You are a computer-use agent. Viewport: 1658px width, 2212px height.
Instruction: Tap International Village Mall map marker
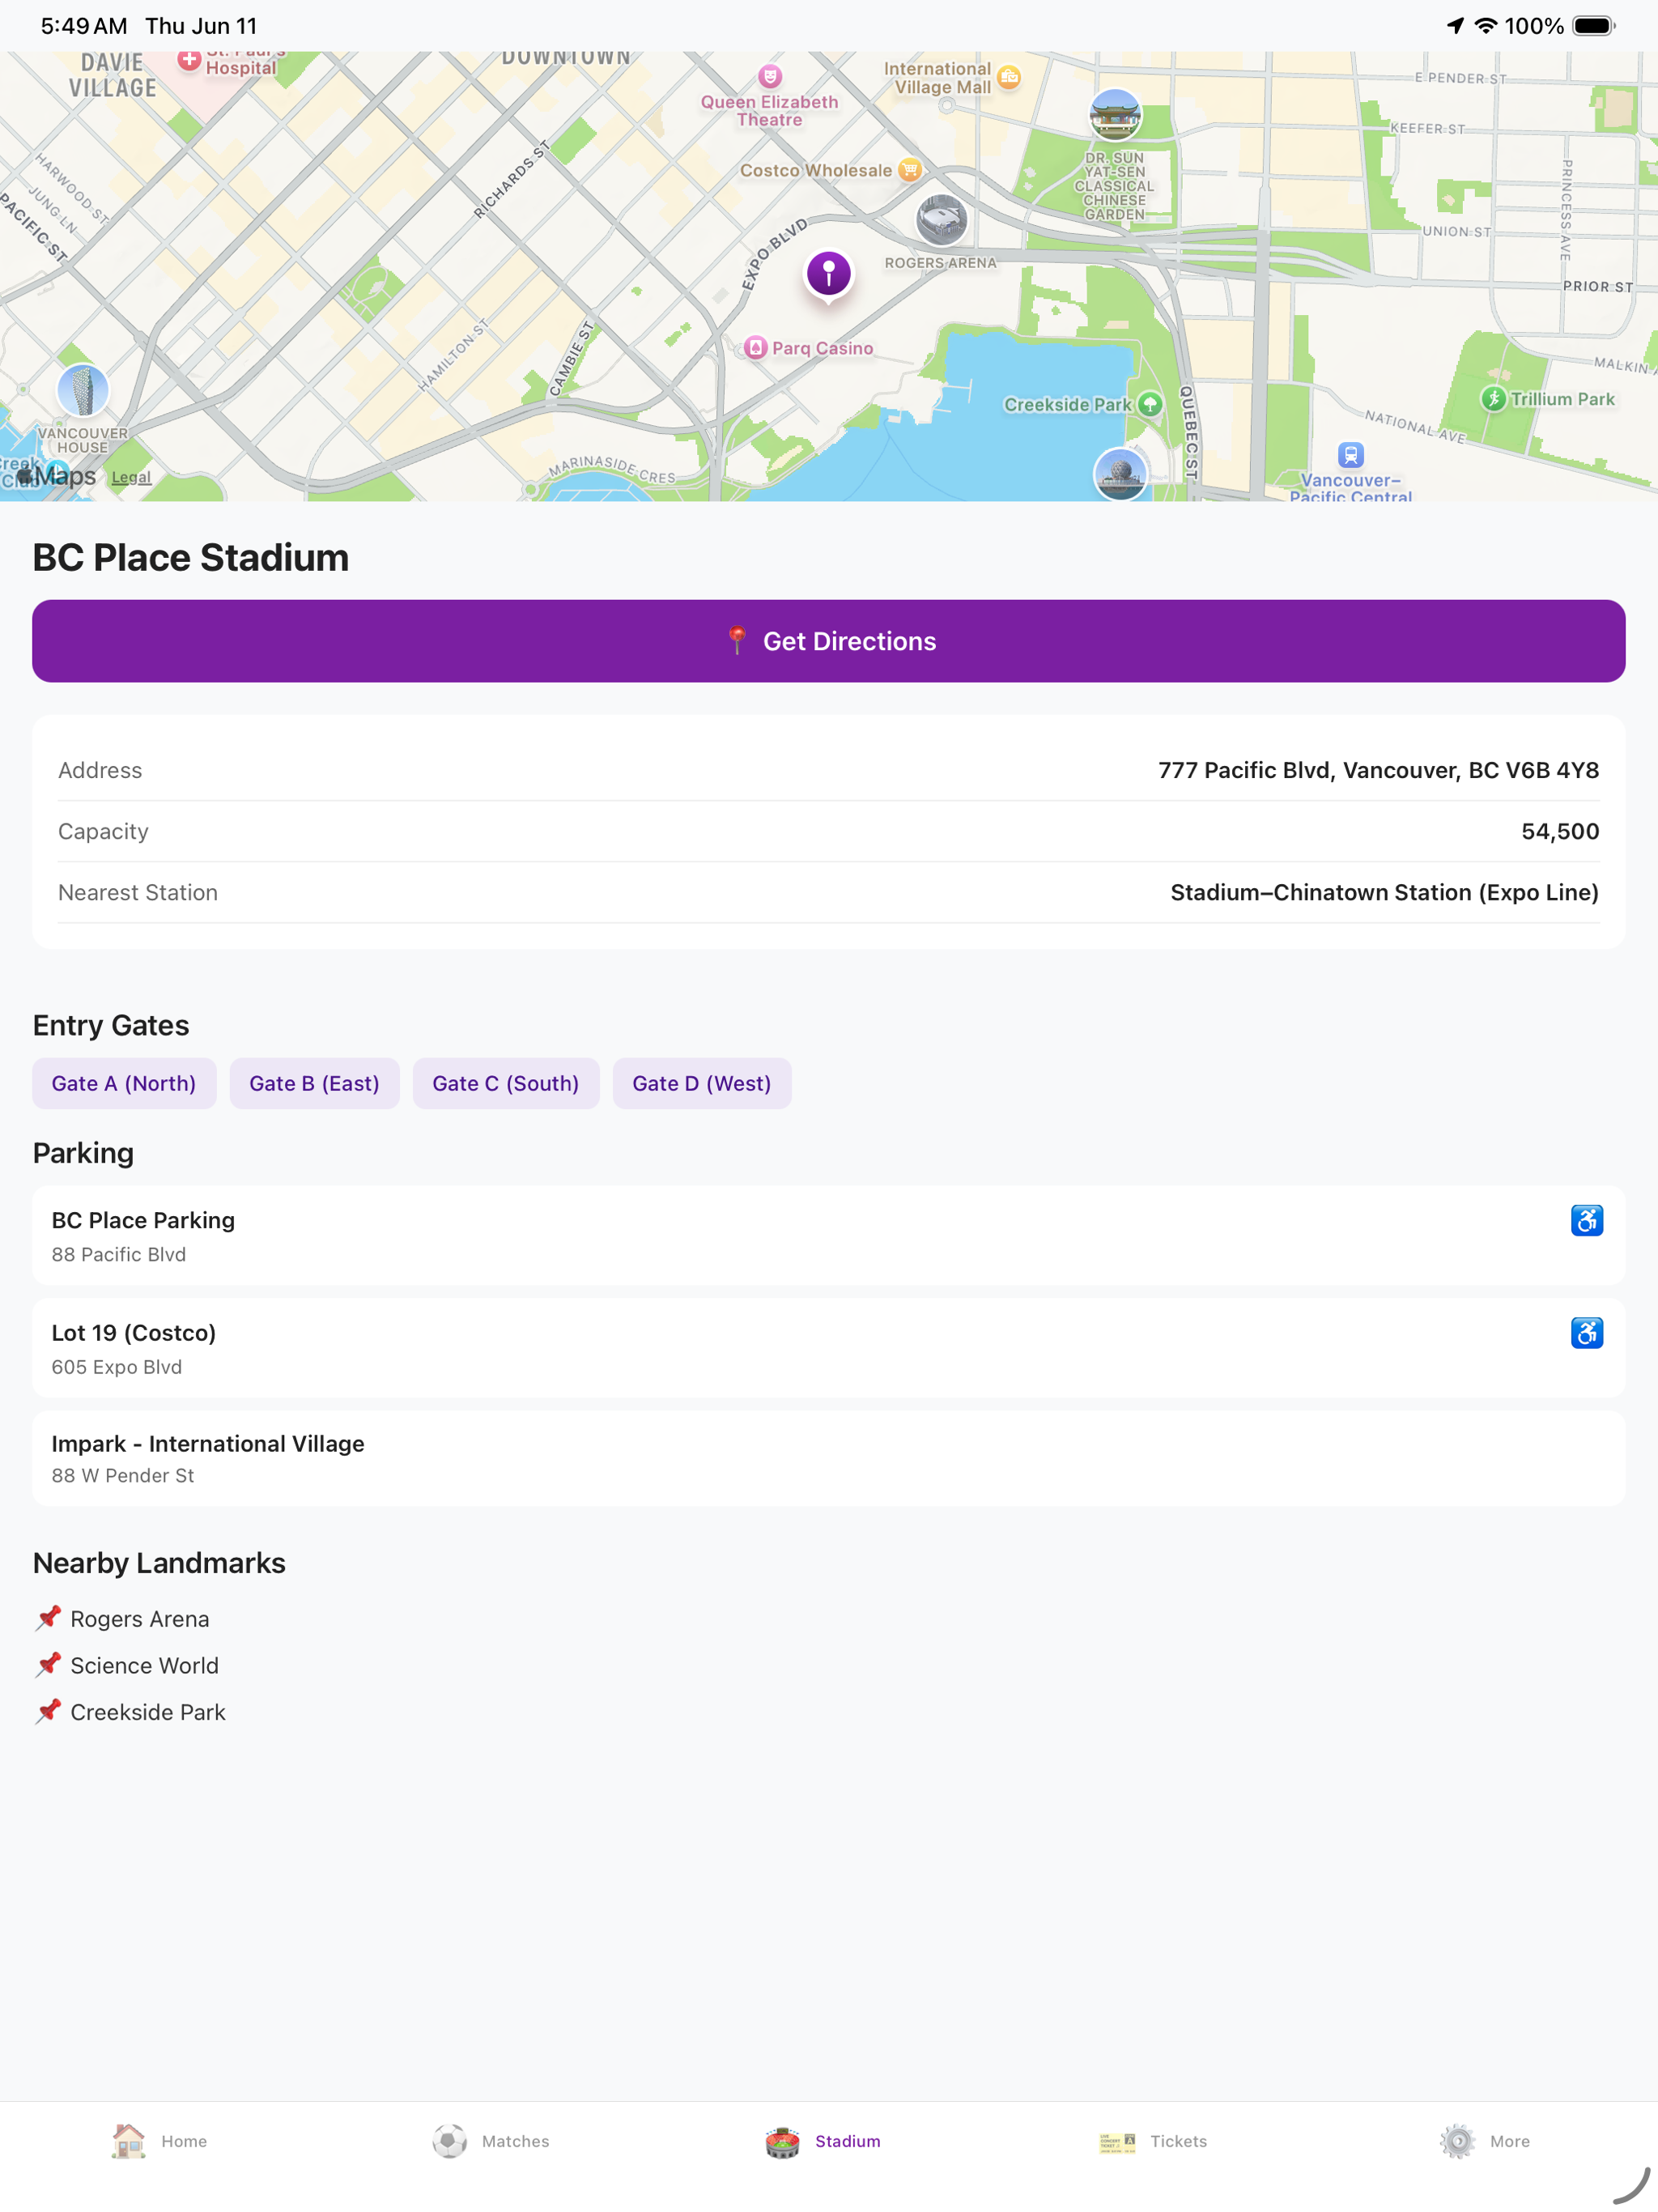point(1009,77)
